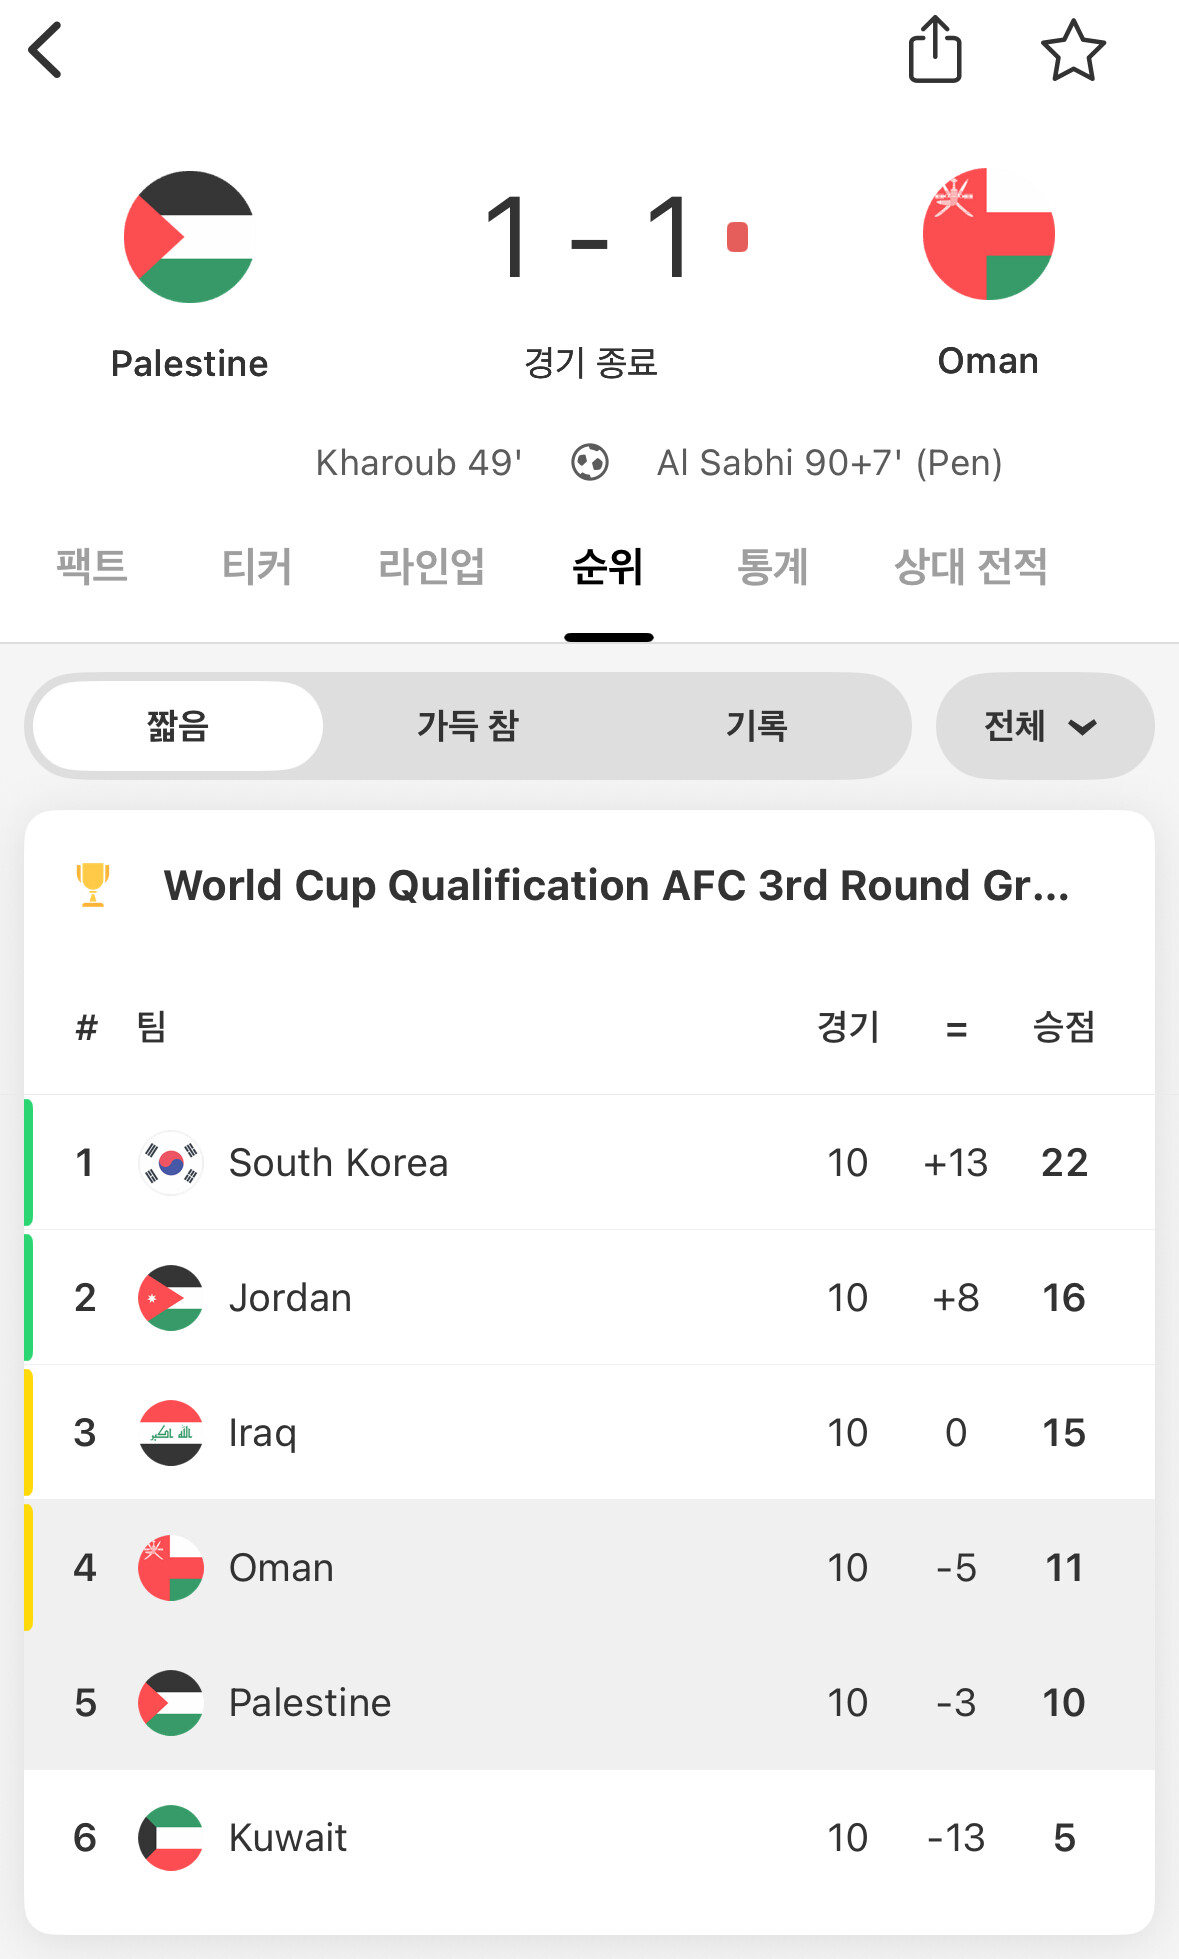Image resolution: width=1179 pixels, height=1959 pixels.
Task: Open the 전체 filter dropdown
Action: pyautogui.click(x=1044, y=726)
